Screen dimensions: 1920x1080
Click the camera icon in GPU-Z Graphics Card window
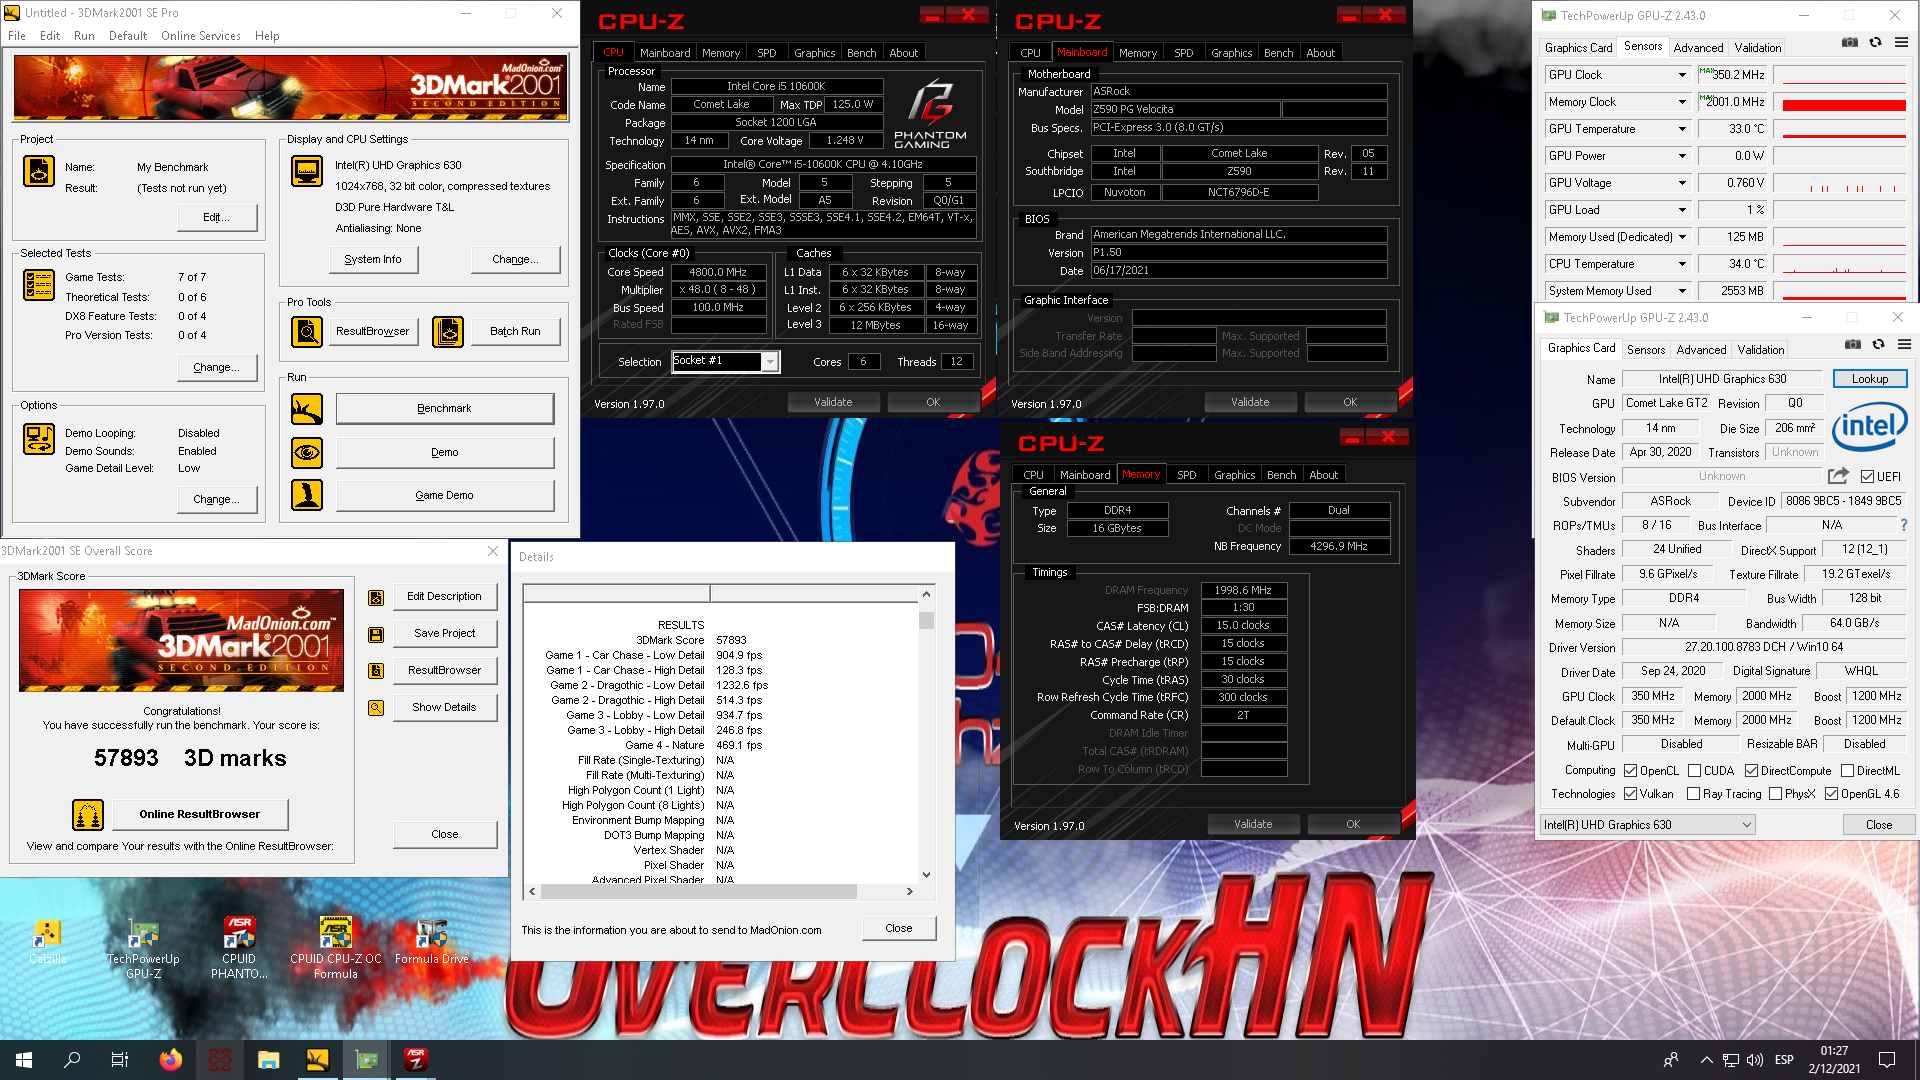[x=1853, y=345]
